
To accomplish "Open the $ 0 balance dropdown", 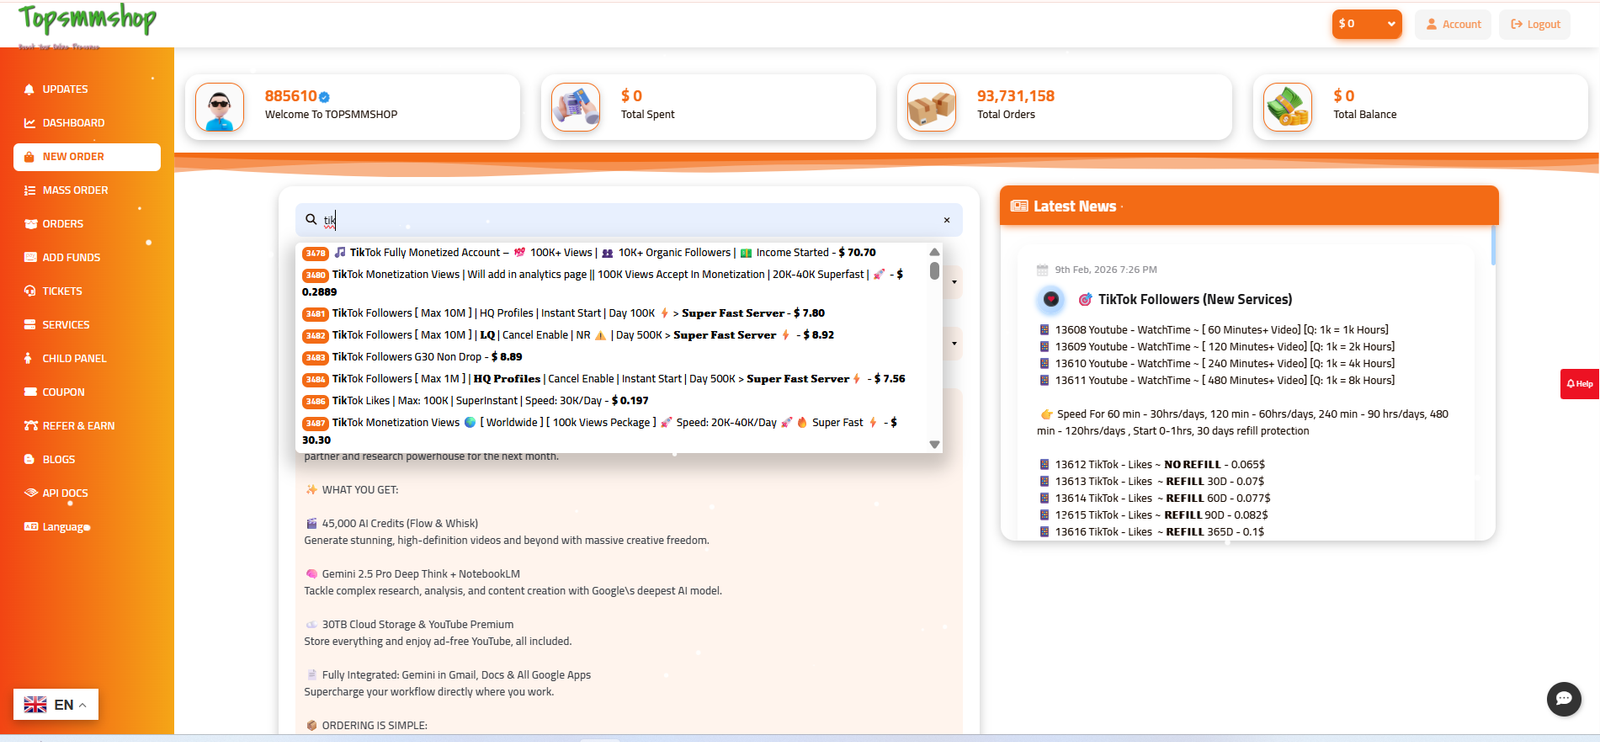I will point(1367,24).
